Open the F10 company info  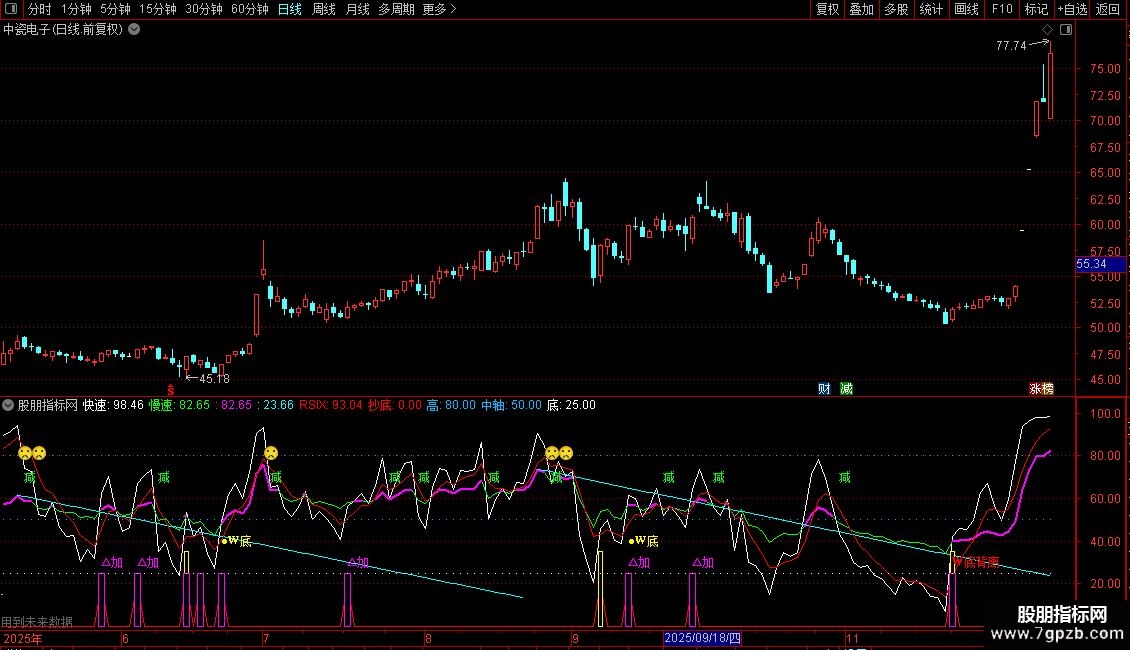coord(1001,10)
